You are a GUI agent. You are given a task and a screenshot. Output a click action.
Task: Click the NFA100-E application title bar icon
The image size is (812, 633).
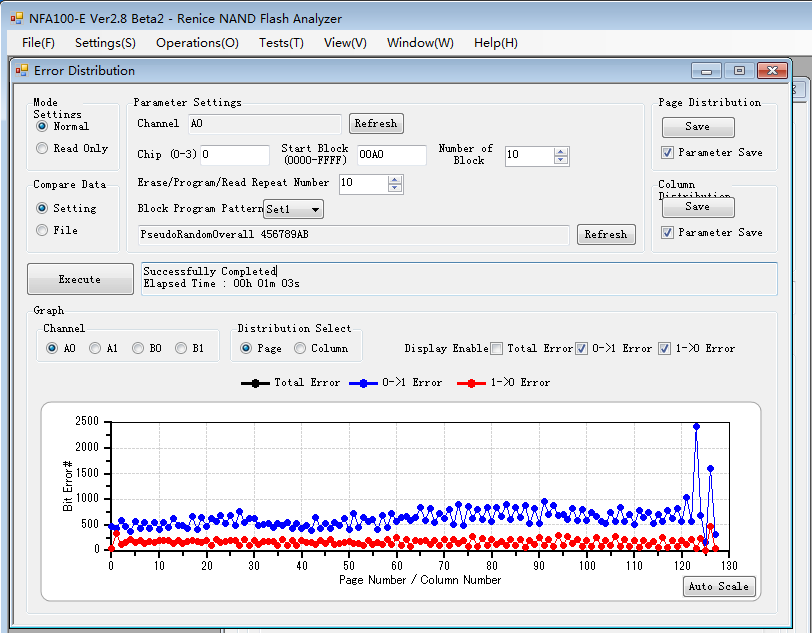click(17, 19)
